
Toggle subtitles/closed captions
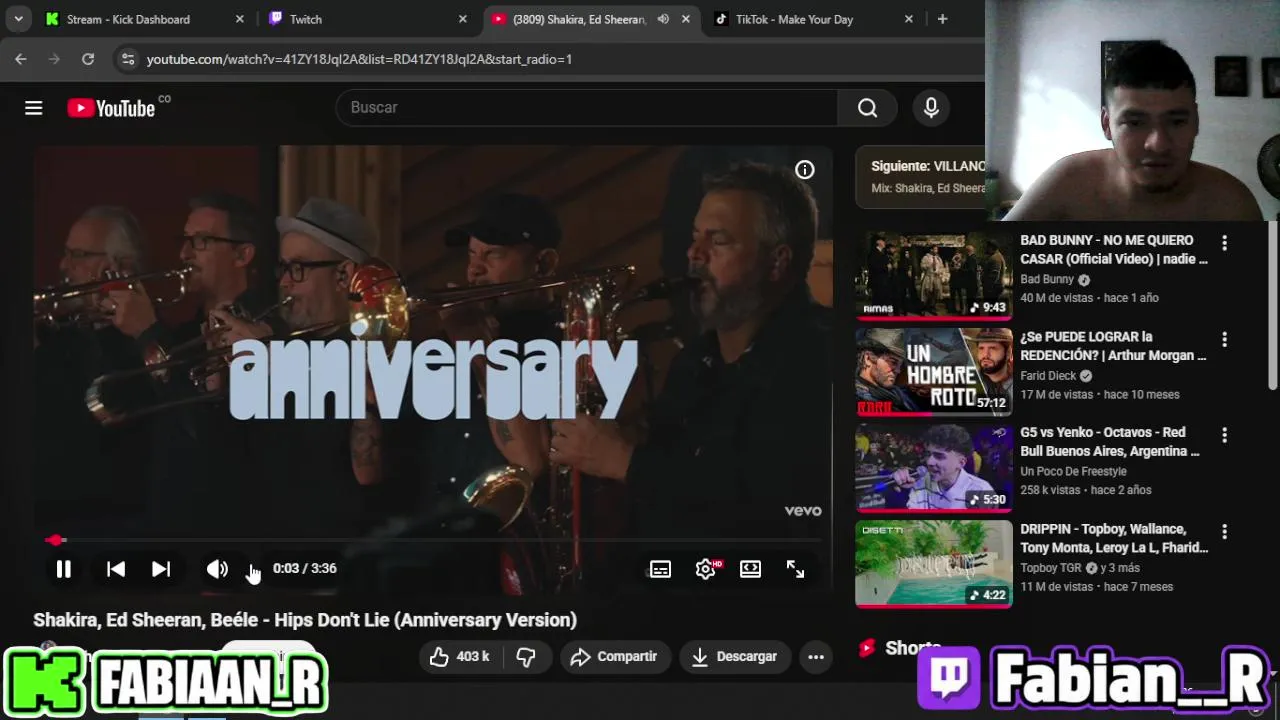pyautogui.click(x=661, y=569)
